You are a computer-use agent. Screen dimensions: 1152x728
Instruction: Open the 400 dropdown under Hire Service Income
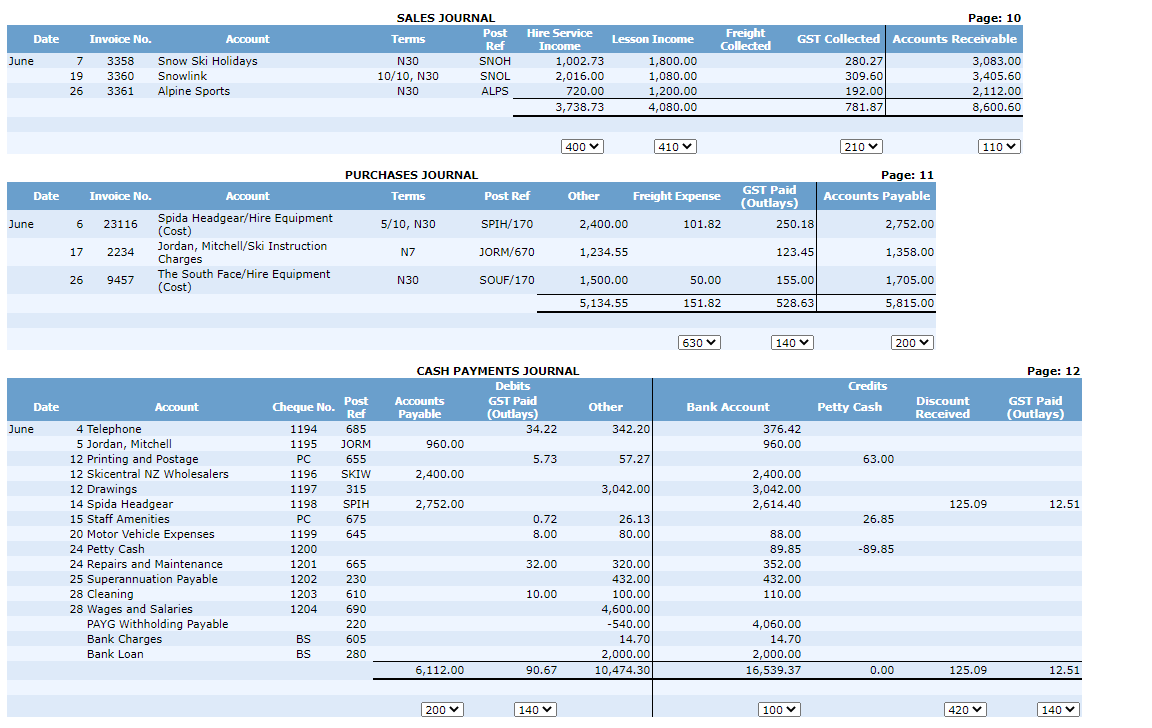click(582, 146)
